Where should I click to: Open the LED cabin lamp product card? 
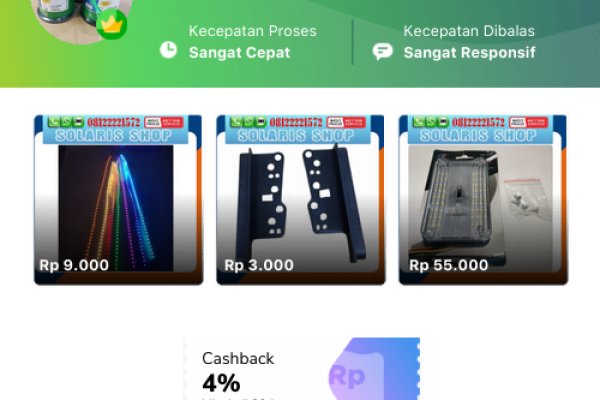483,200
